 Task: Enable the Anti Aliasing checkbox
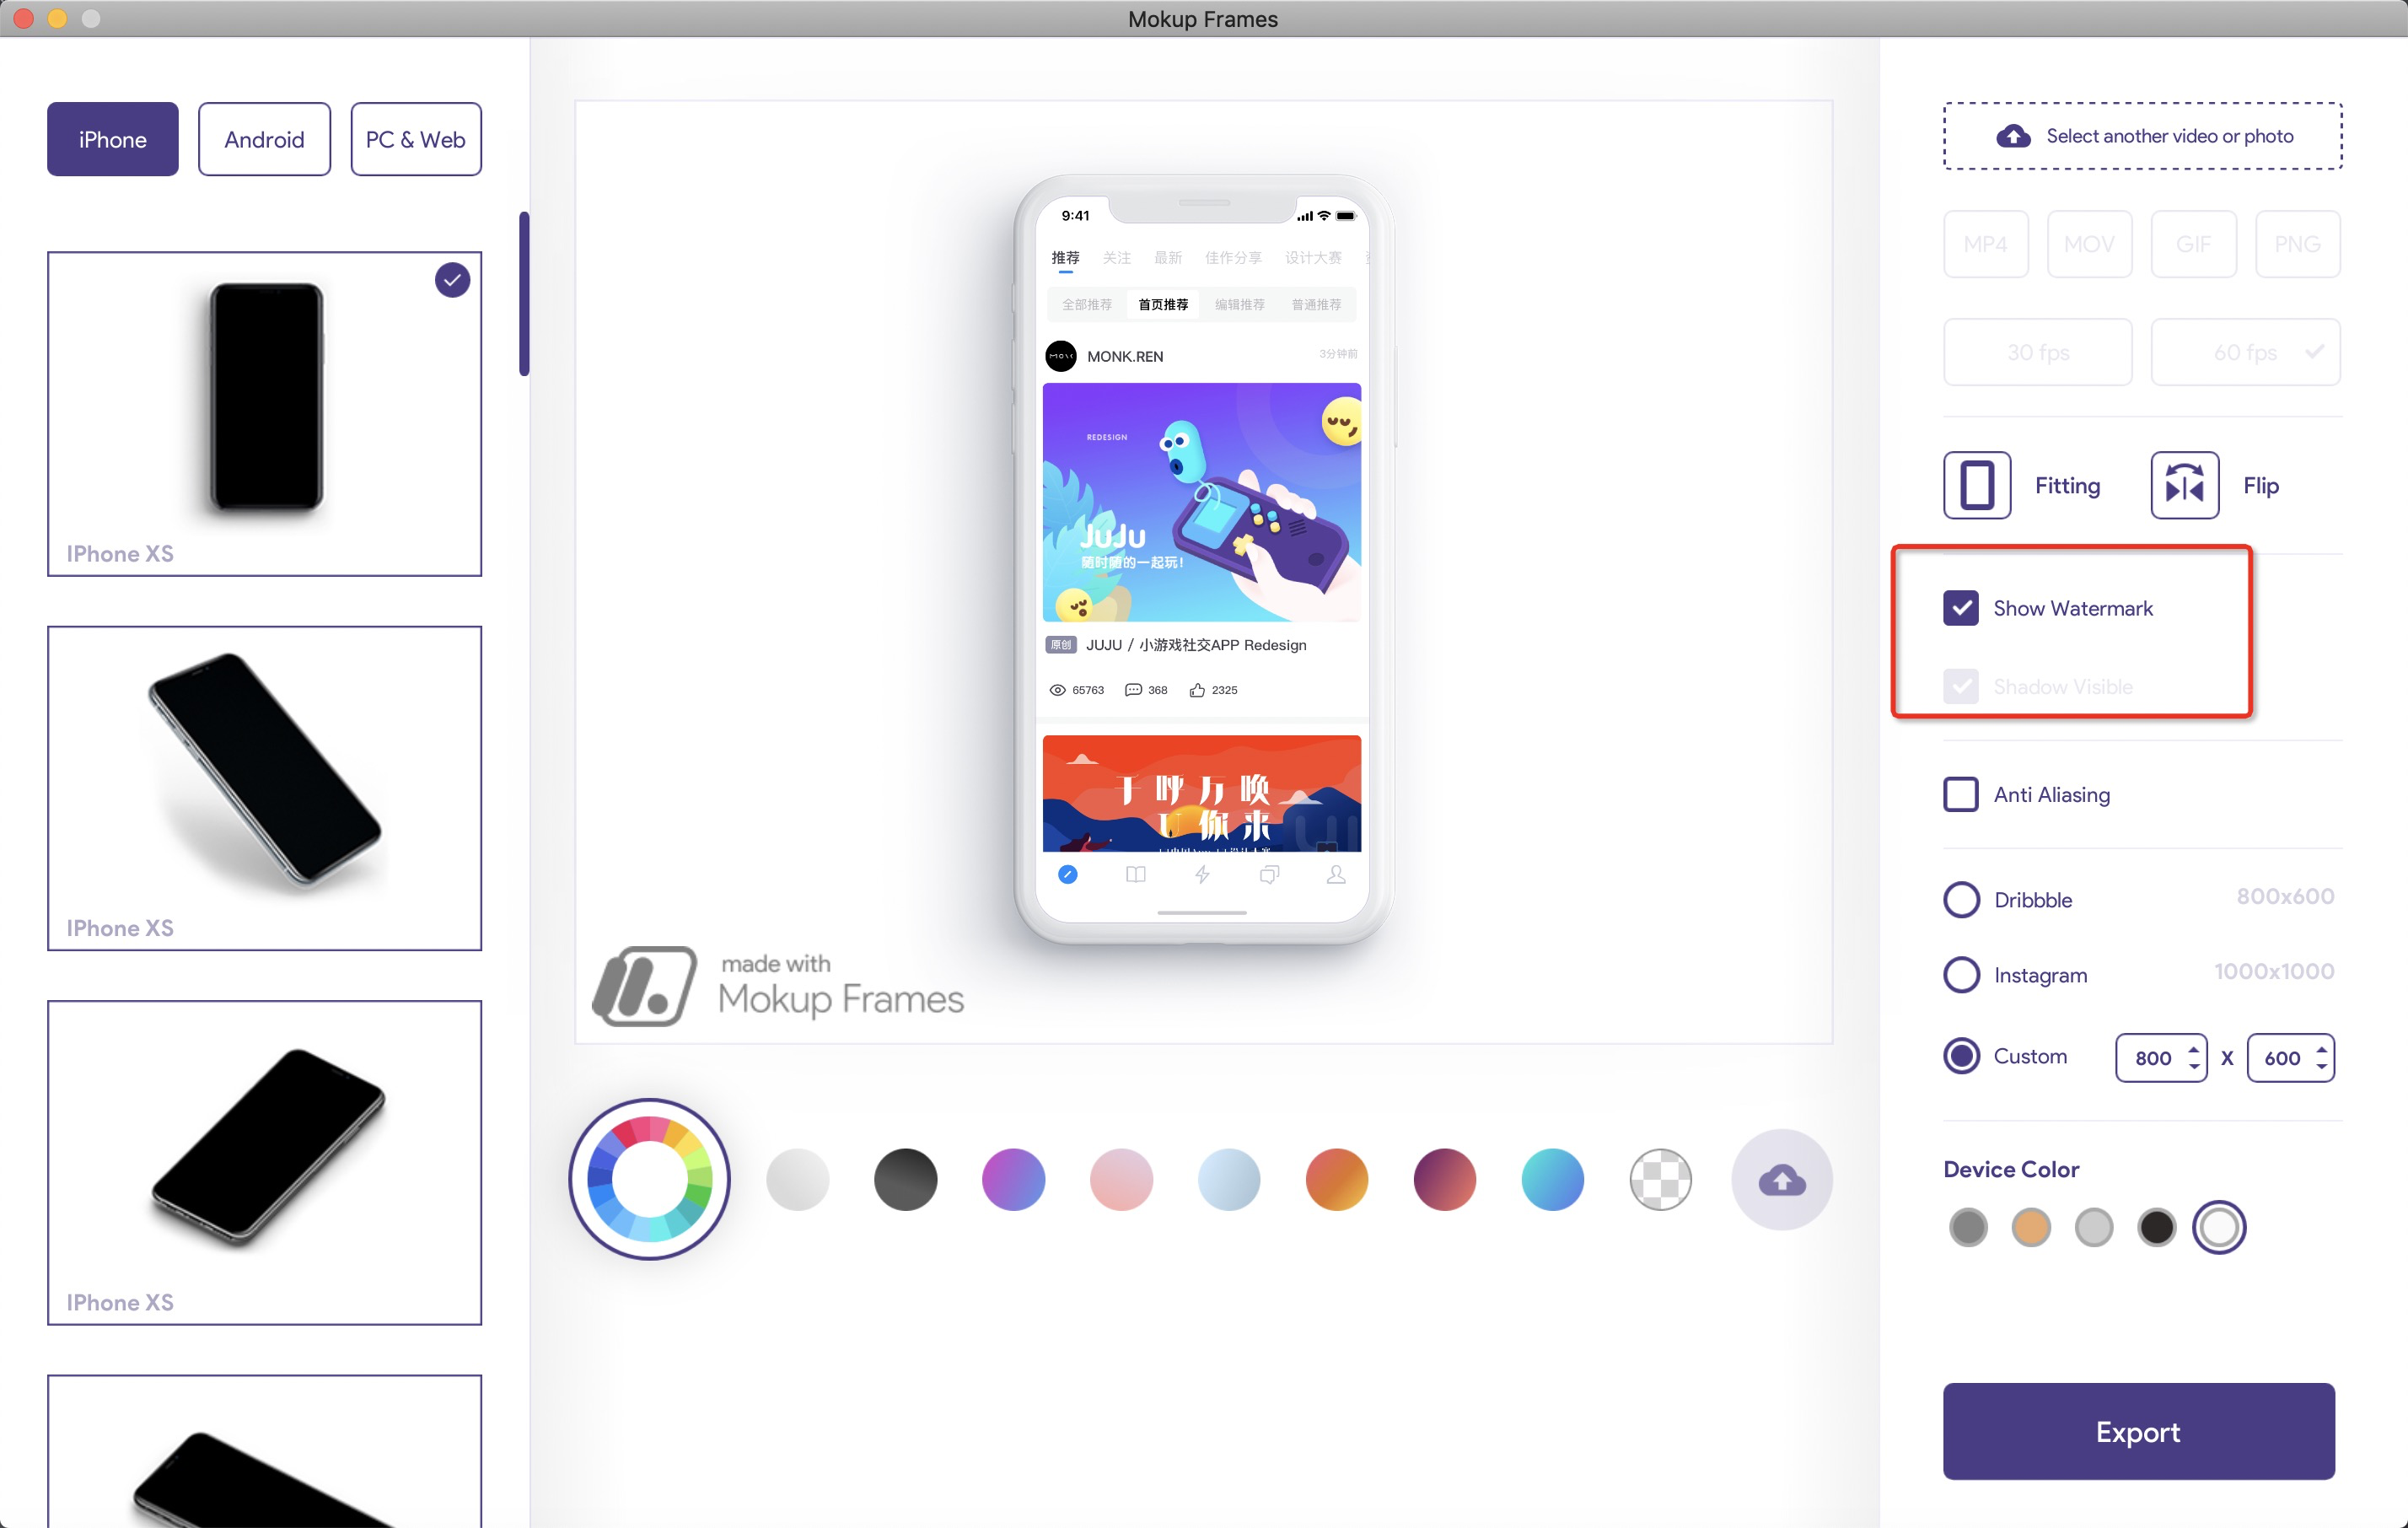point(1960,794)
